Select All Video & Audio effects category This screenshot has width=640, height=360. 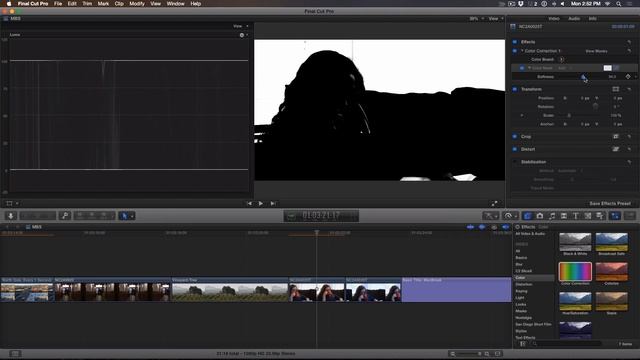point(530,234)
